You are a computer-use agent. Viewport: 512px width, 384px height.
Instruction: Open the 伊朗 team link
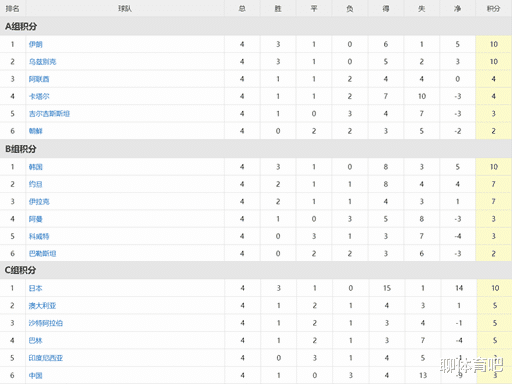point(36,44)
